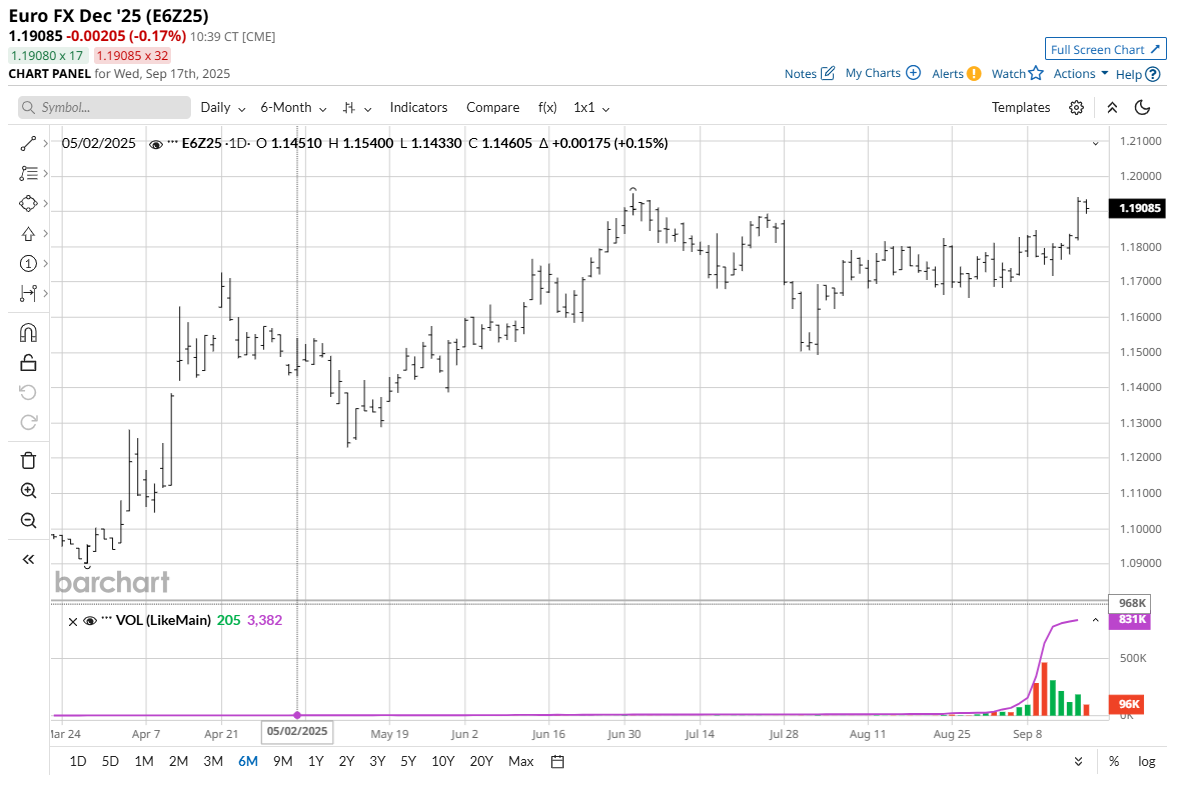Open VOL indicator options menu
The height and width of the screenshot is (792, 1197).
tap(106, 619)
